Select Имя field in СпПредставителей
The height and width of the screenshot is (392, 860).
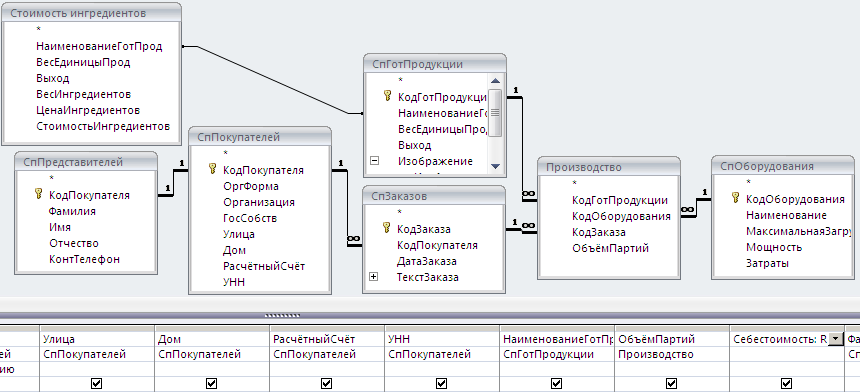pyautogui.click(x=60, y=227)
